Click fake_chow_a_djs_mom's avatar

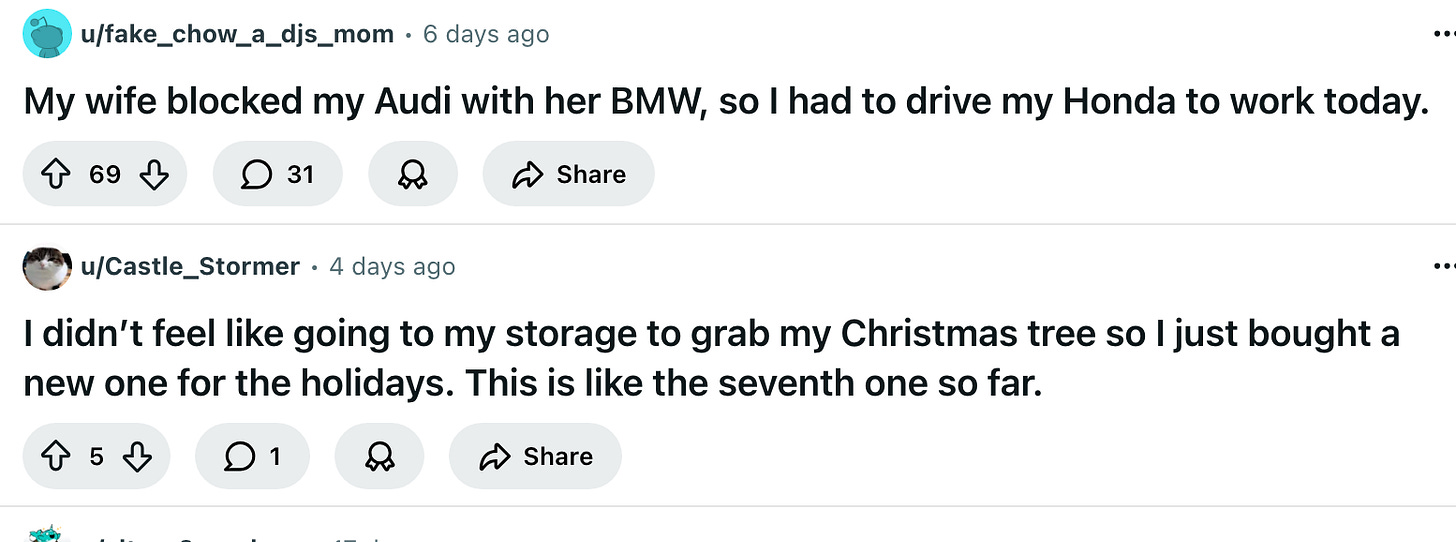coord(47,34)
